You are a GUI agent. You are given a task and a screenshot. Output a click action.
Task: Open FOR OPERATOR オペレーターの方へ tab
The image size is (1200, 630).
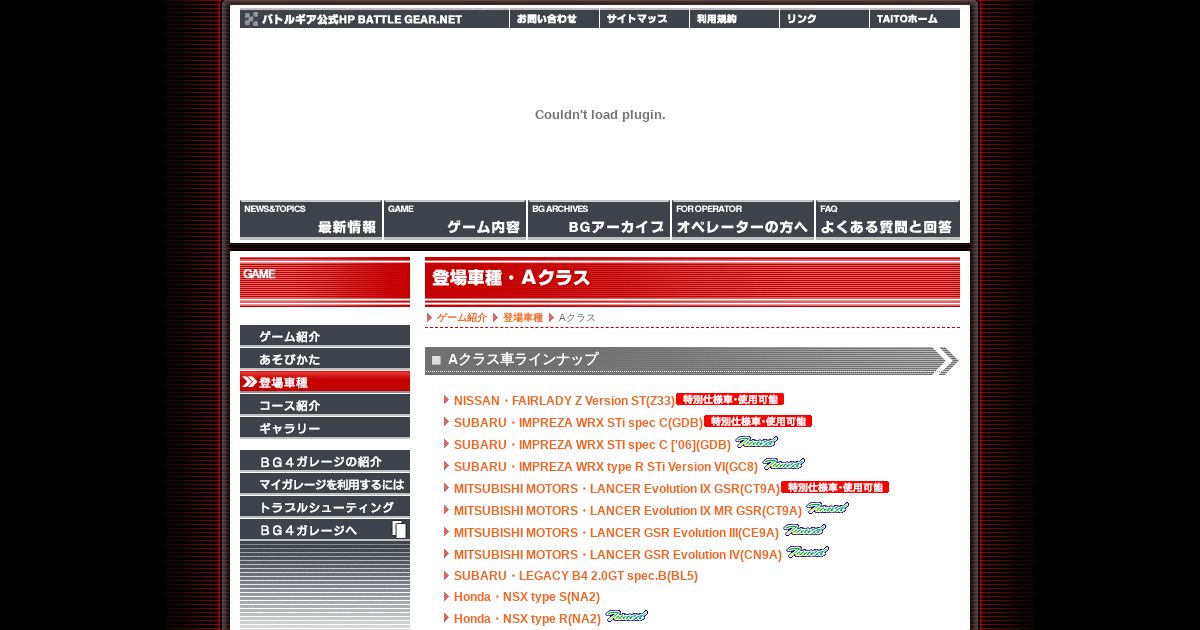(x=743, y=220)
